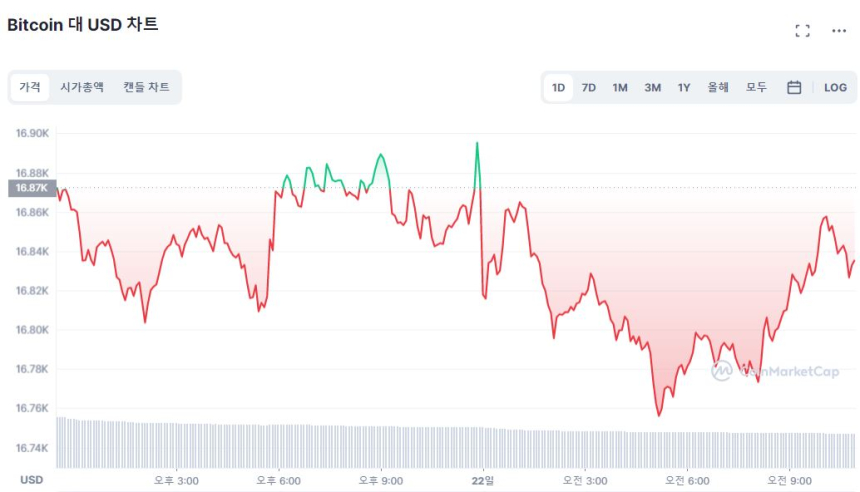Open the three-dot more options menu
The height and width of the screenshot is (492, 860).
click(x=839, y=31)
